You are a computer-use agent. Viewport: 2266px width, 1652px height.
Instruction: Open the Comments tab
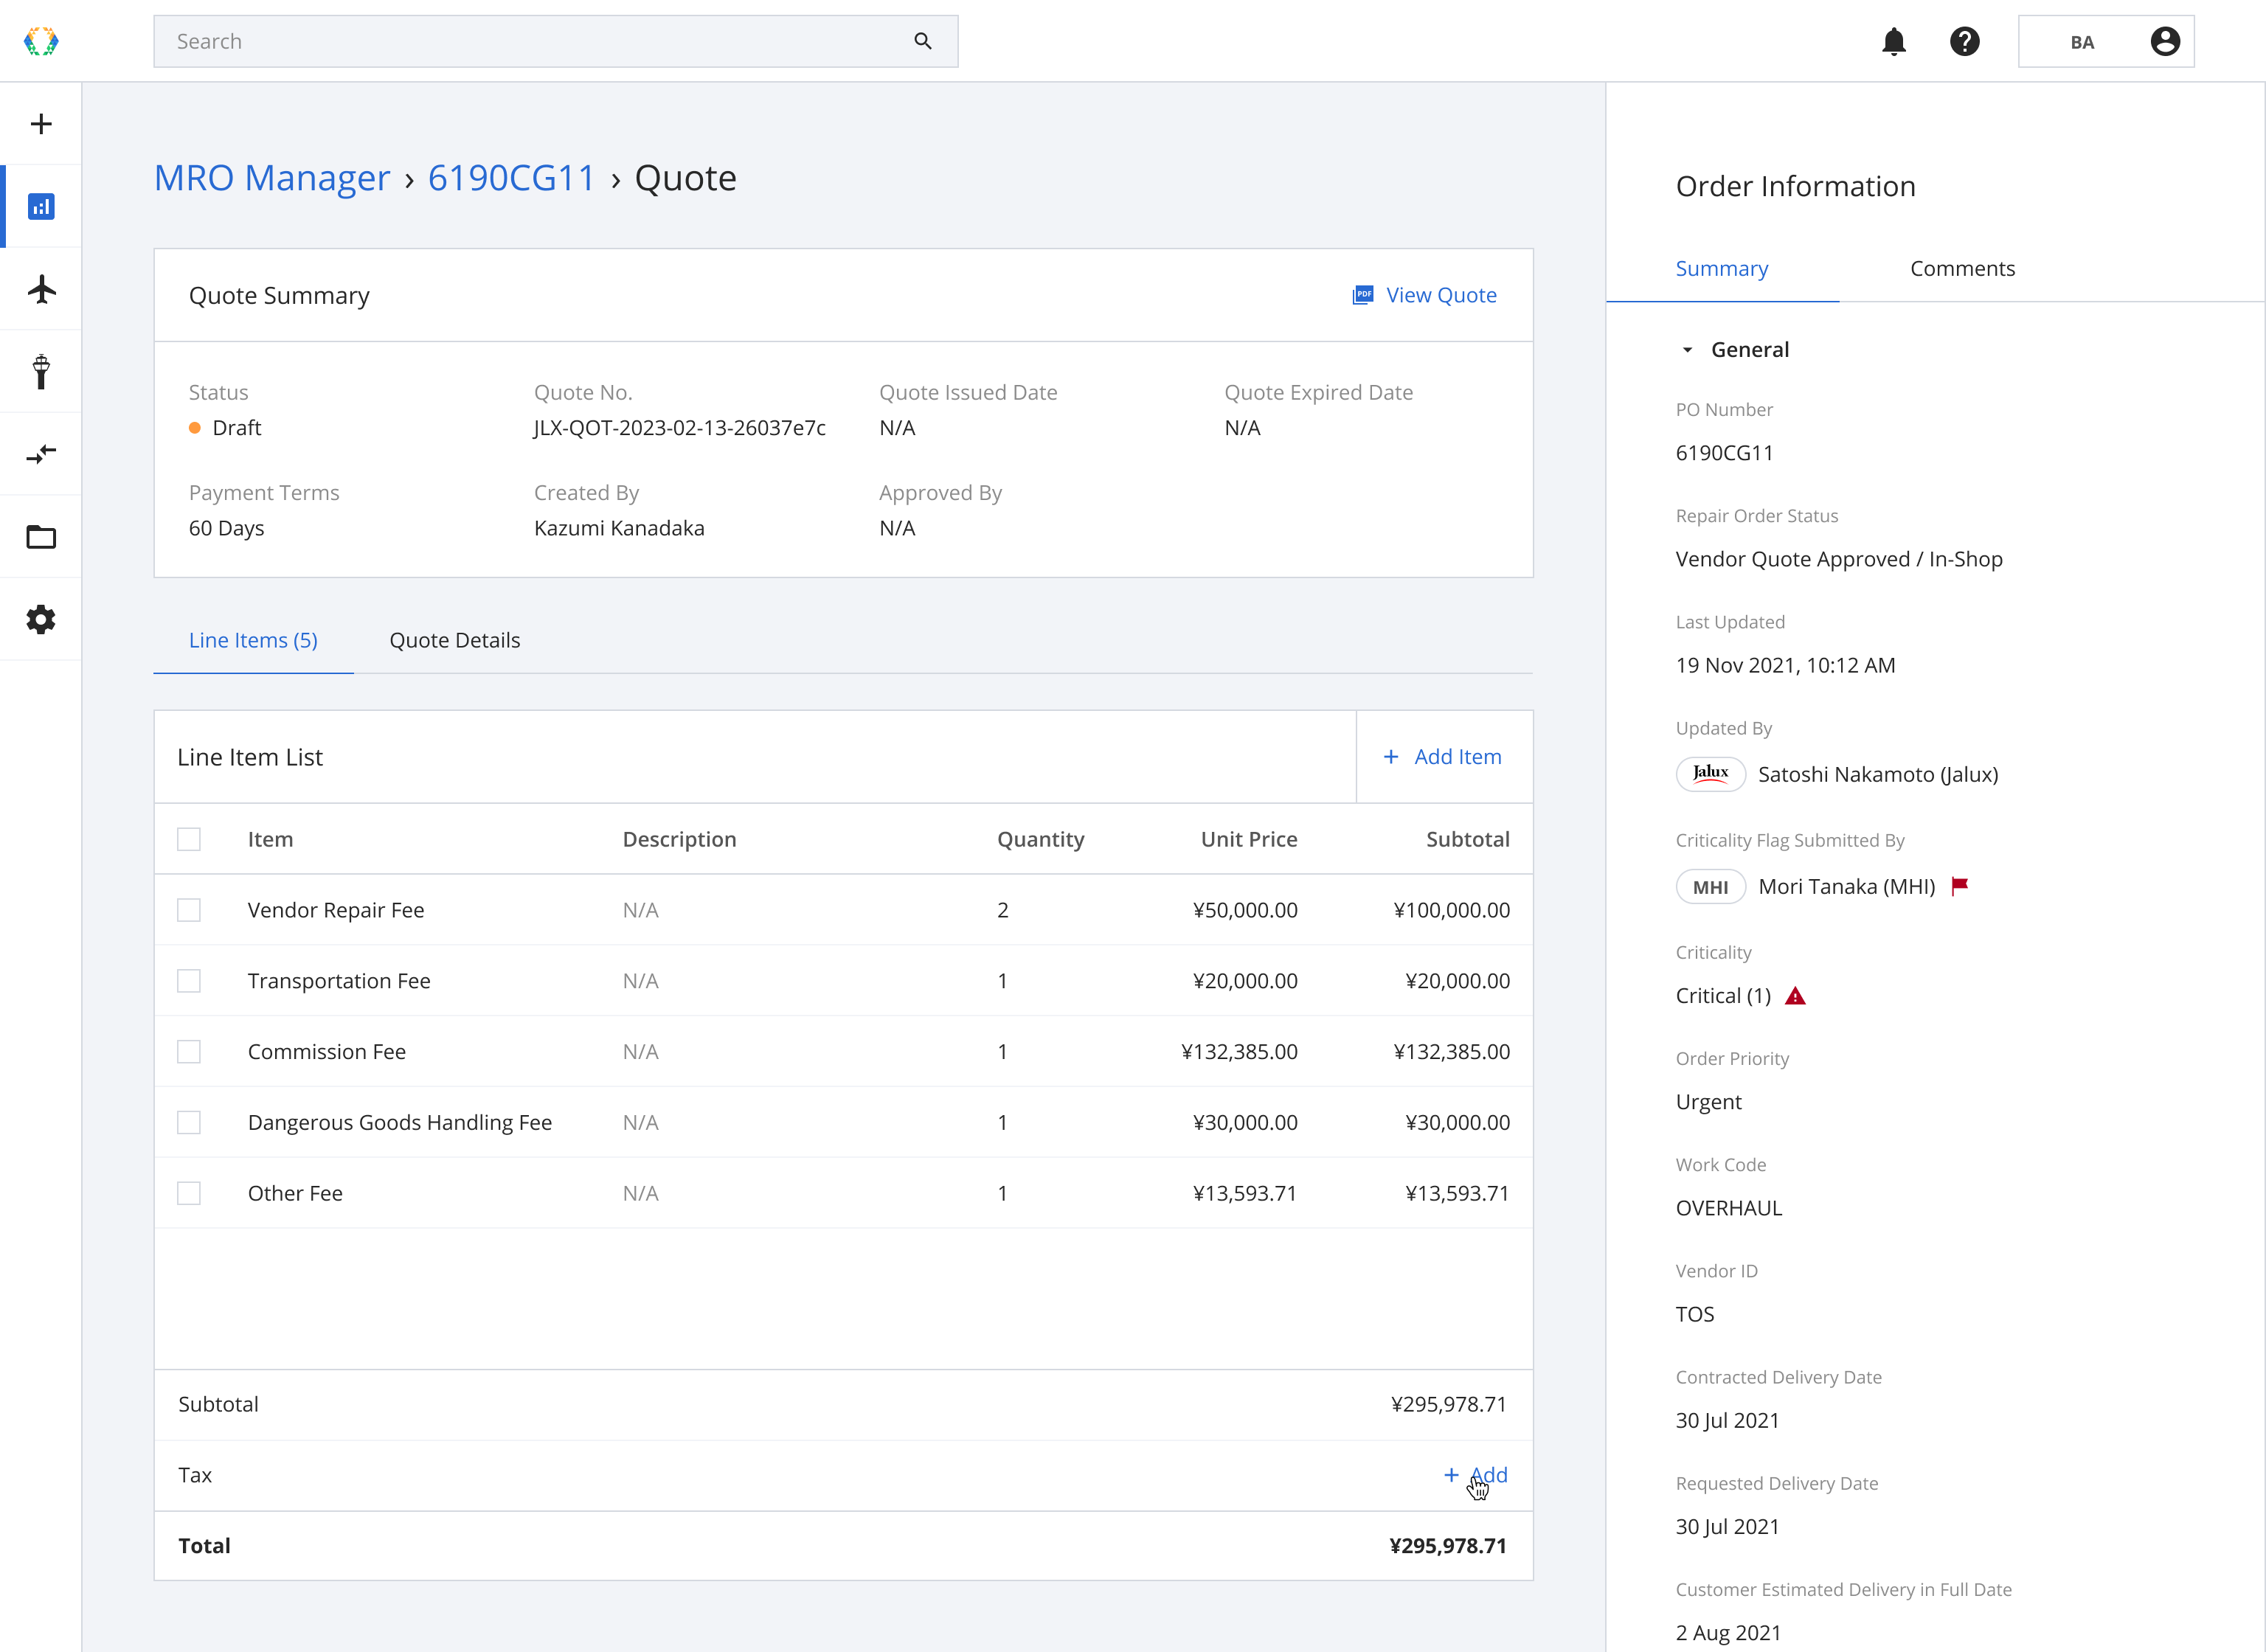click(1962, 268)
